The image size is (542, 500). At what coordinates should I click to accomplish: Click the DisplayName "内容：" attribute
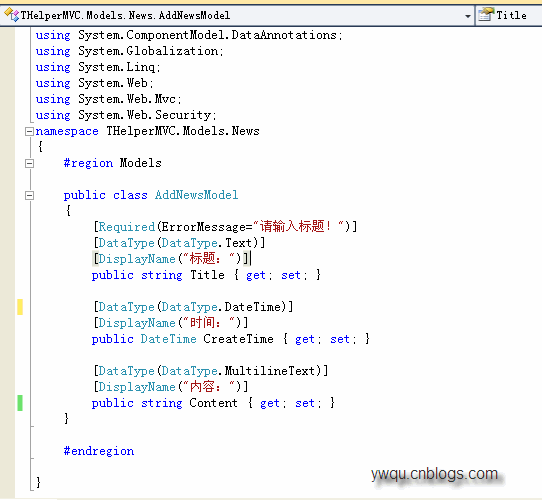click(x=171, y=387)
